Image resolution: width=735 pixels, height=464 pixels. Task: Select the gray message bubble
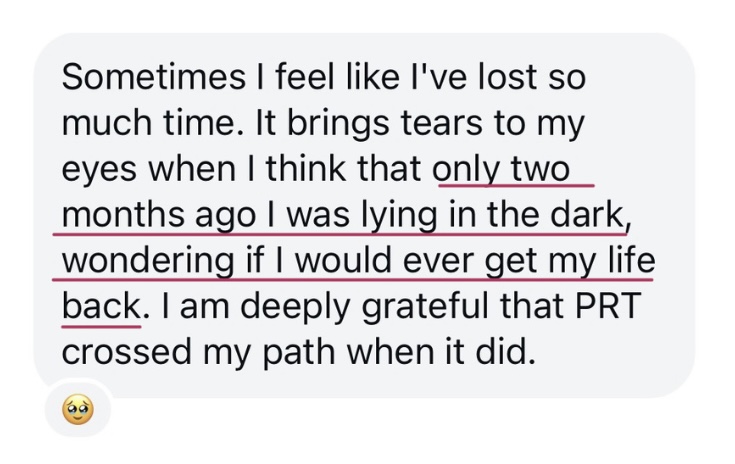pos(364,216)
